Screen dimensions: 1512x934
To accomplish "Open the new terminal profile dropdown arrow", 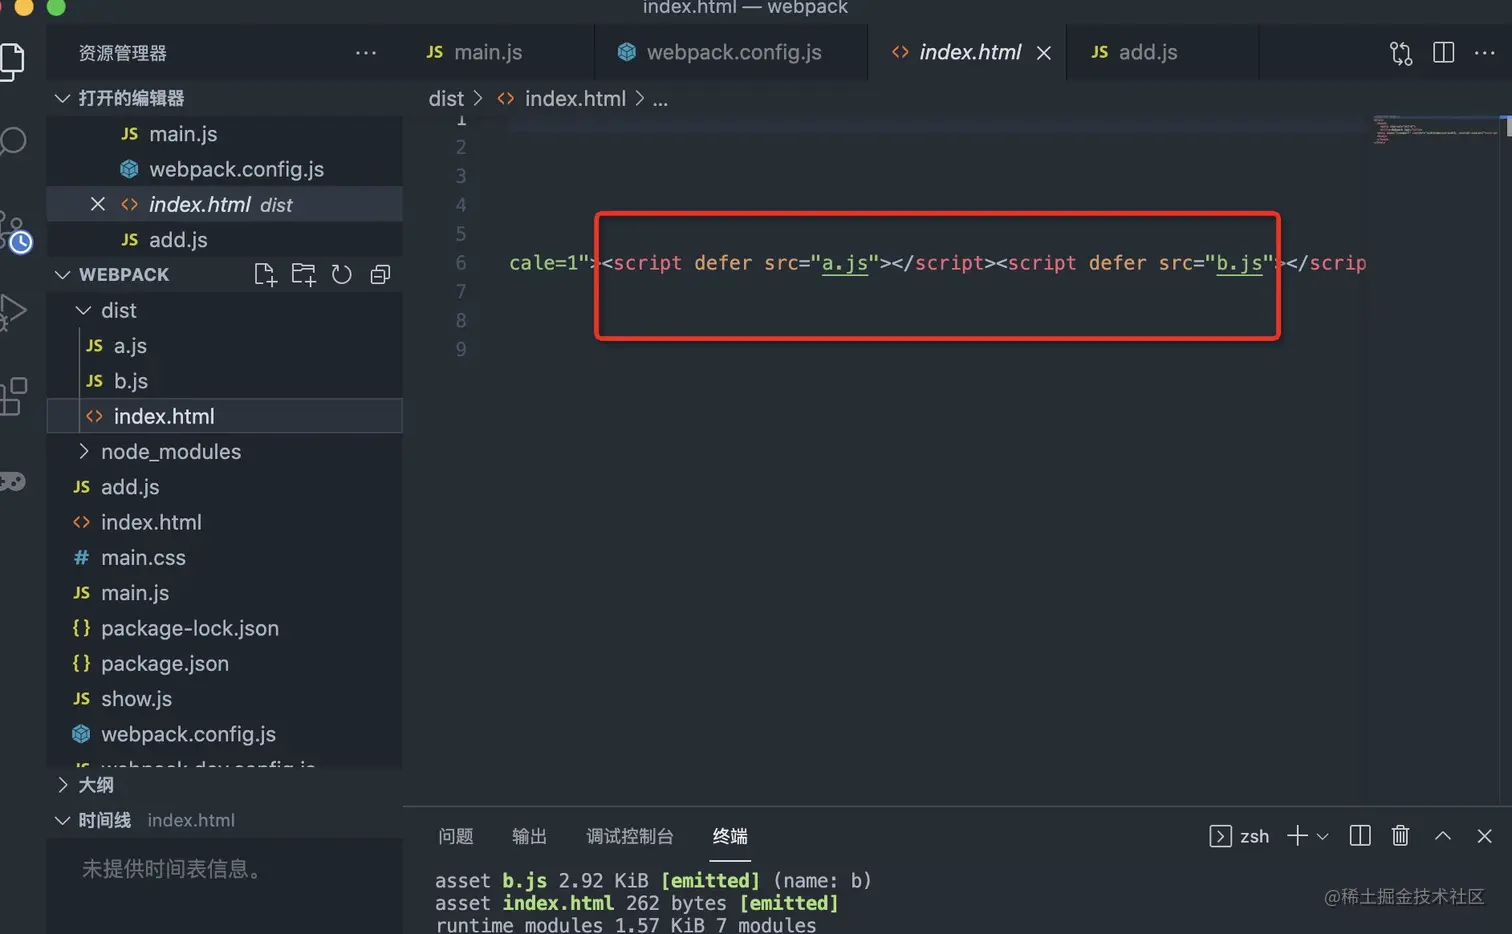I will 1322,837.
